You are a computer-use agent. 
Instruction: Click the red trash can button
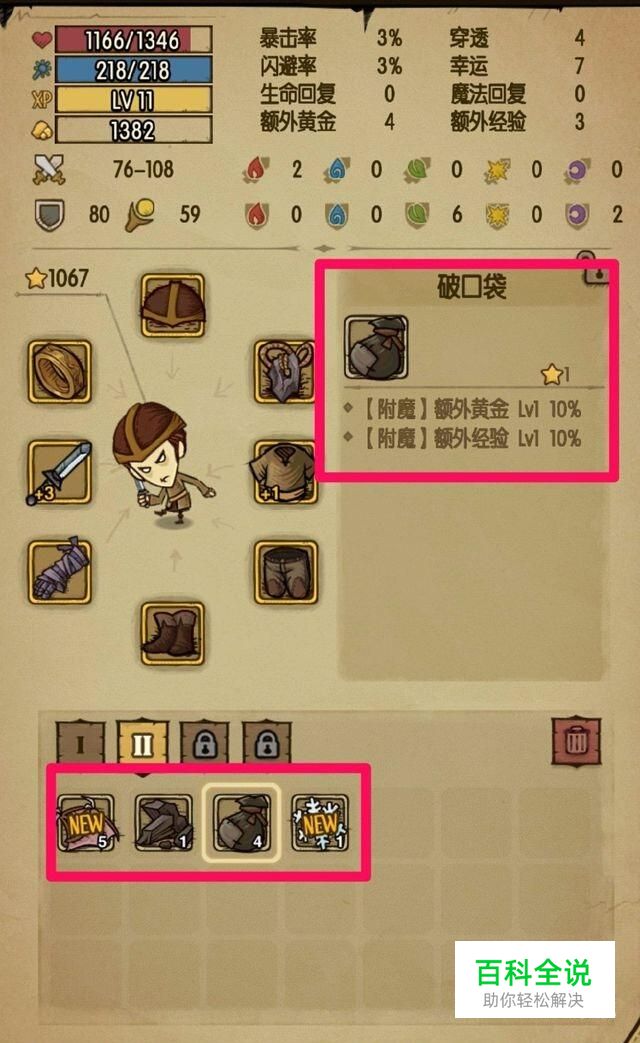click(576, 740)
